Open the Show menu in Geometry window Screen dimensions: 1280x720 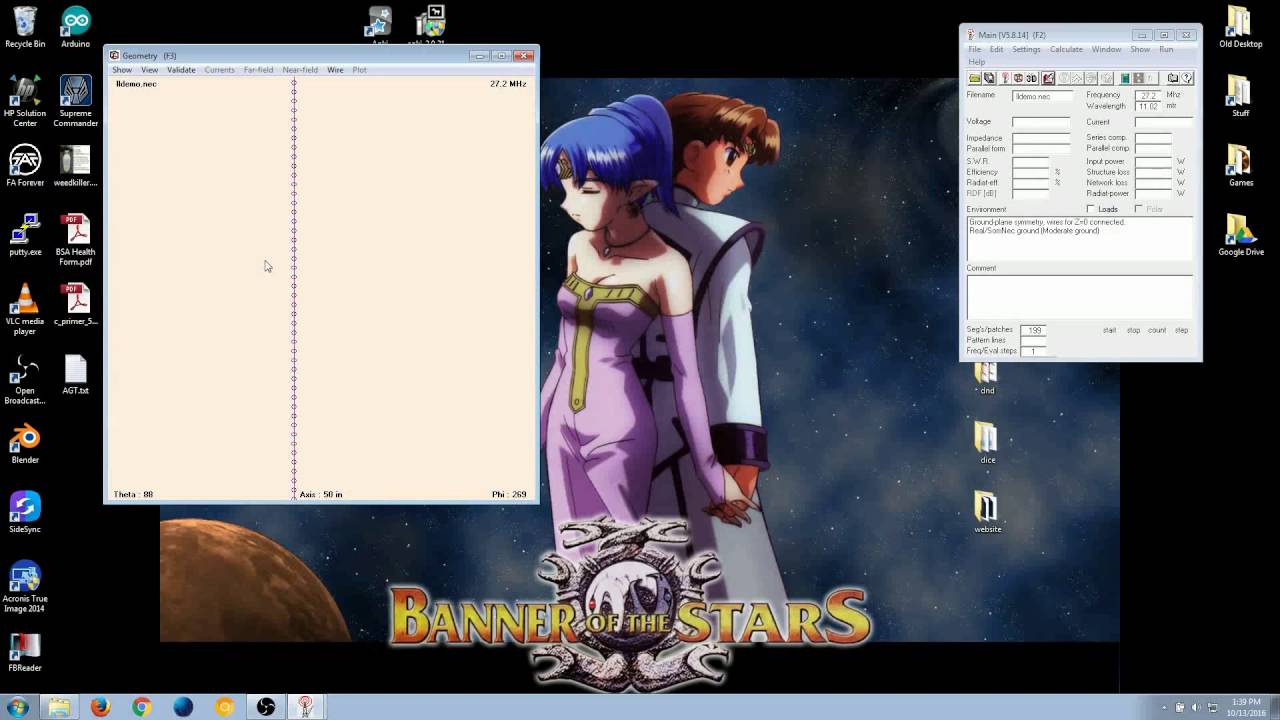point(122,70)
